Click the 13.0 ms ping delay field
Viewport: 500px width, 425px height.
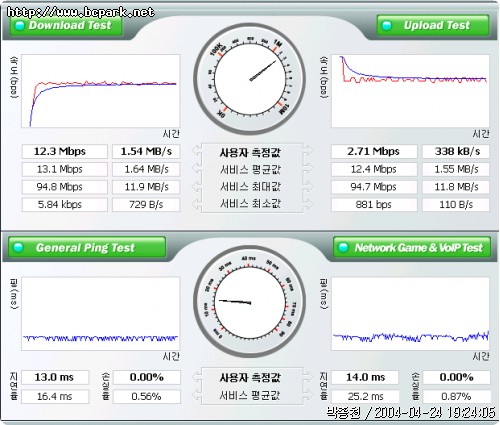55,377
